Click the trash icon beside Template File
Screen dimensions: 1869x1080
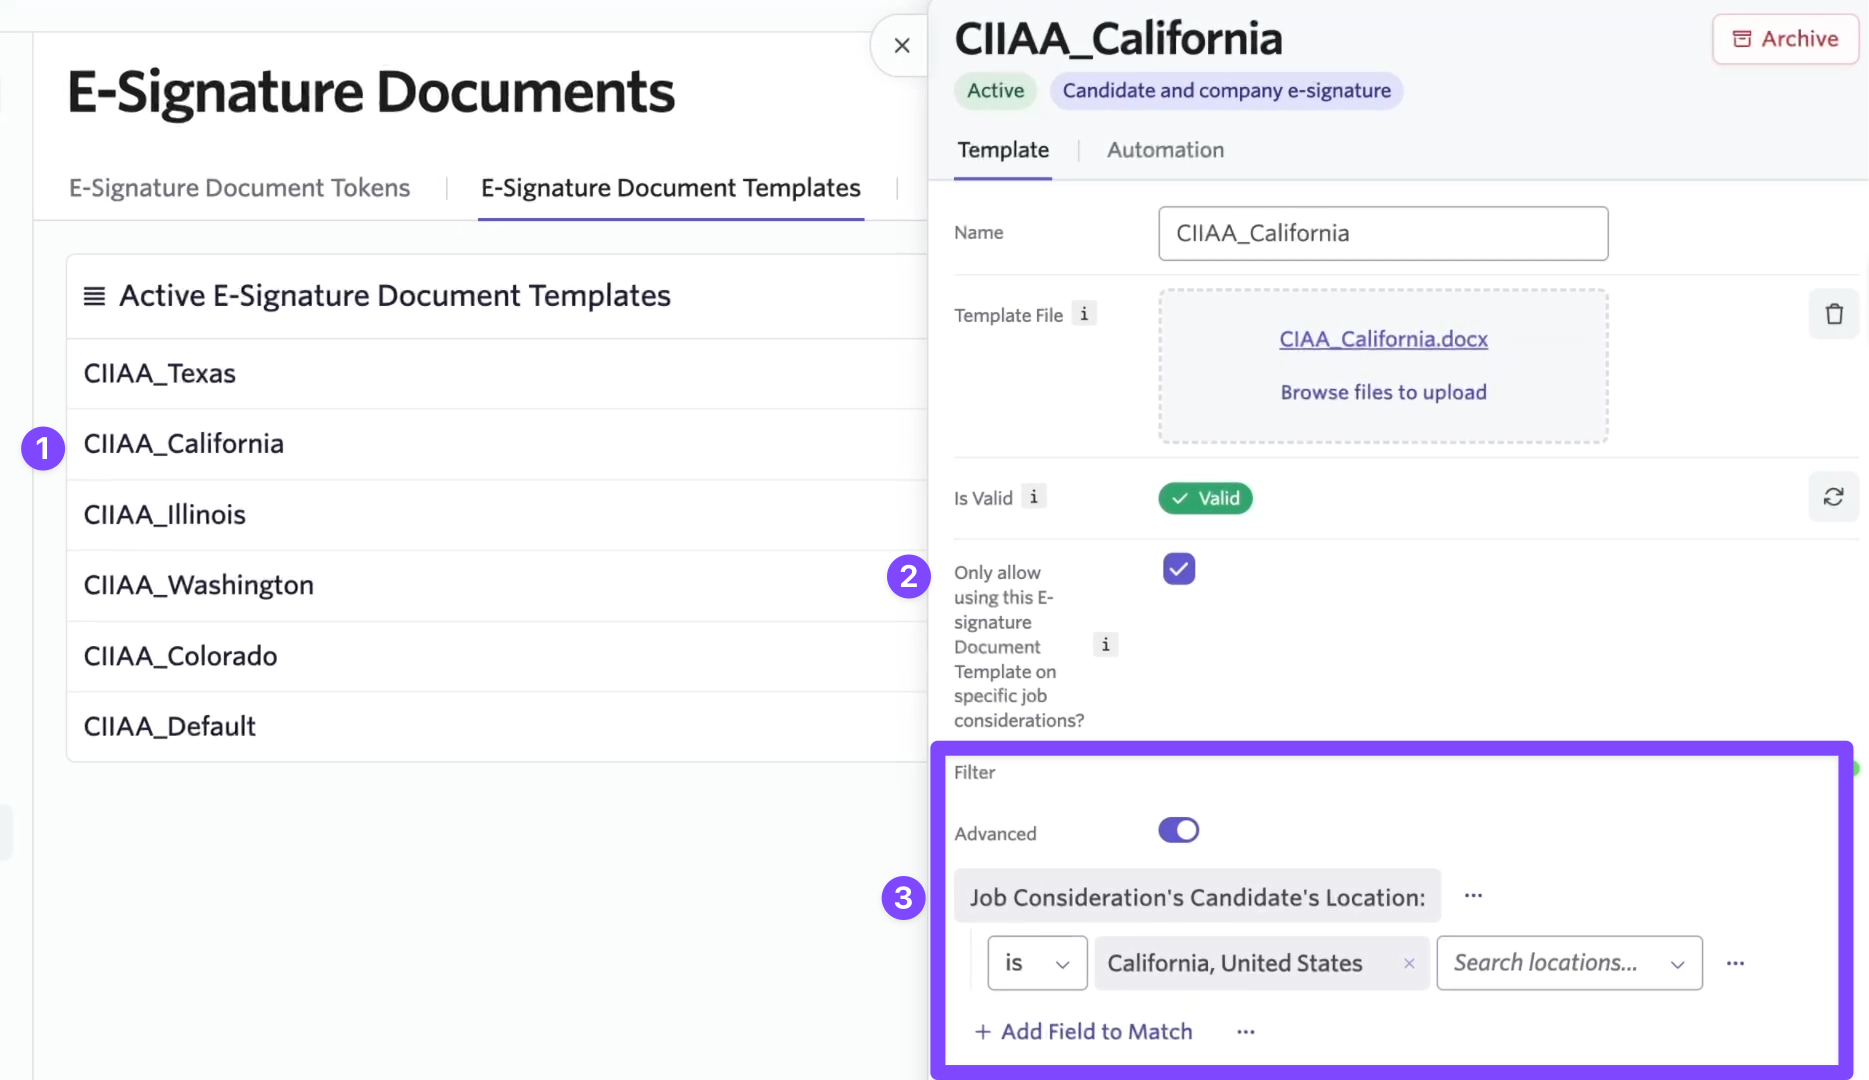tap(1833, 314)
